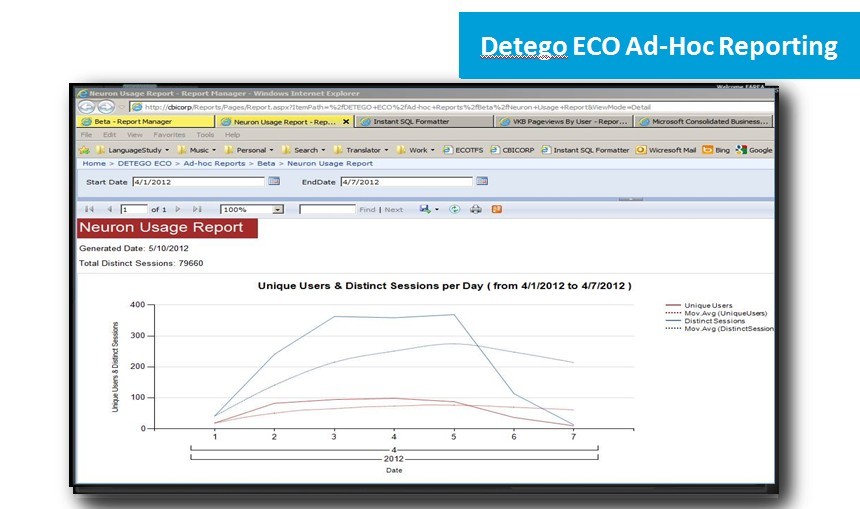Open the ECOTFS favorite link
The width and height of the screenshot is (860, 509).
(x=462, y=150)
